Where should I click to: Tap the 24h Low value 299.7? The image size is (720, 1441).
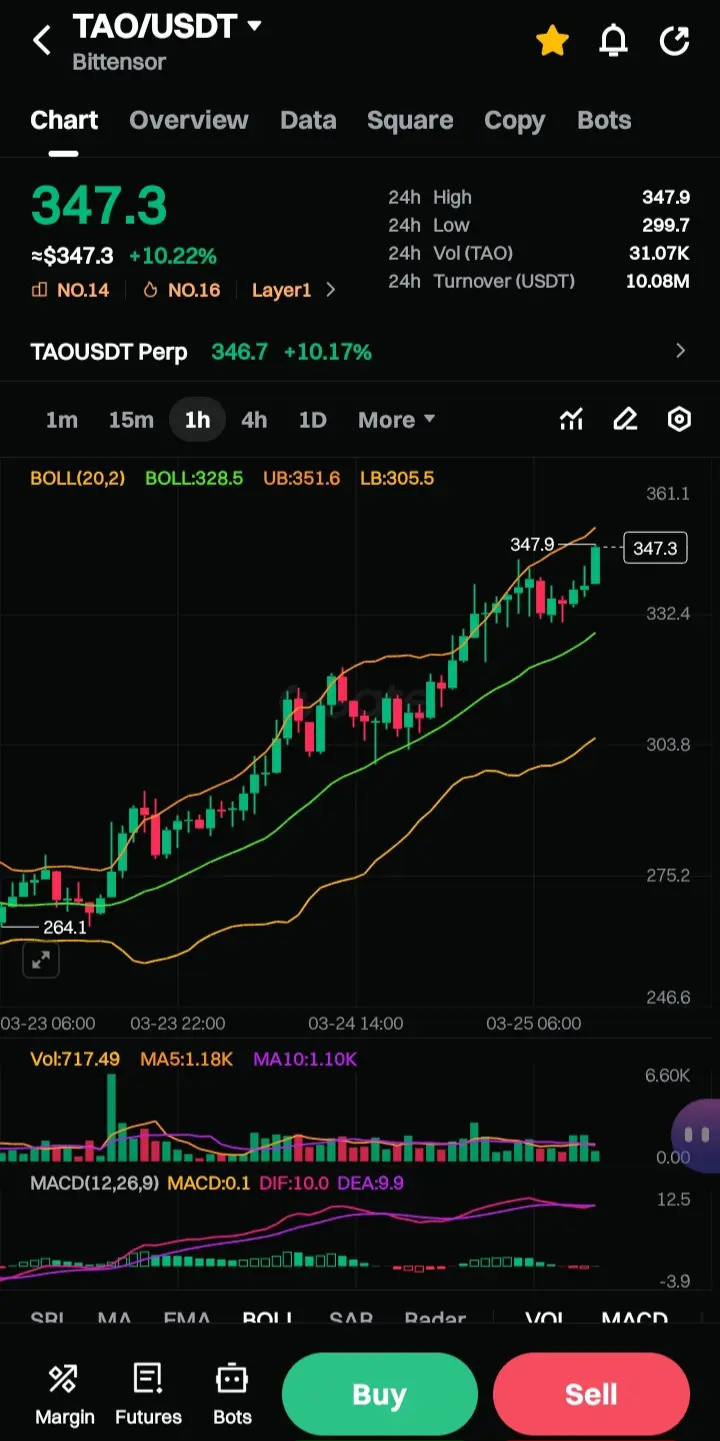coord(666,225)
